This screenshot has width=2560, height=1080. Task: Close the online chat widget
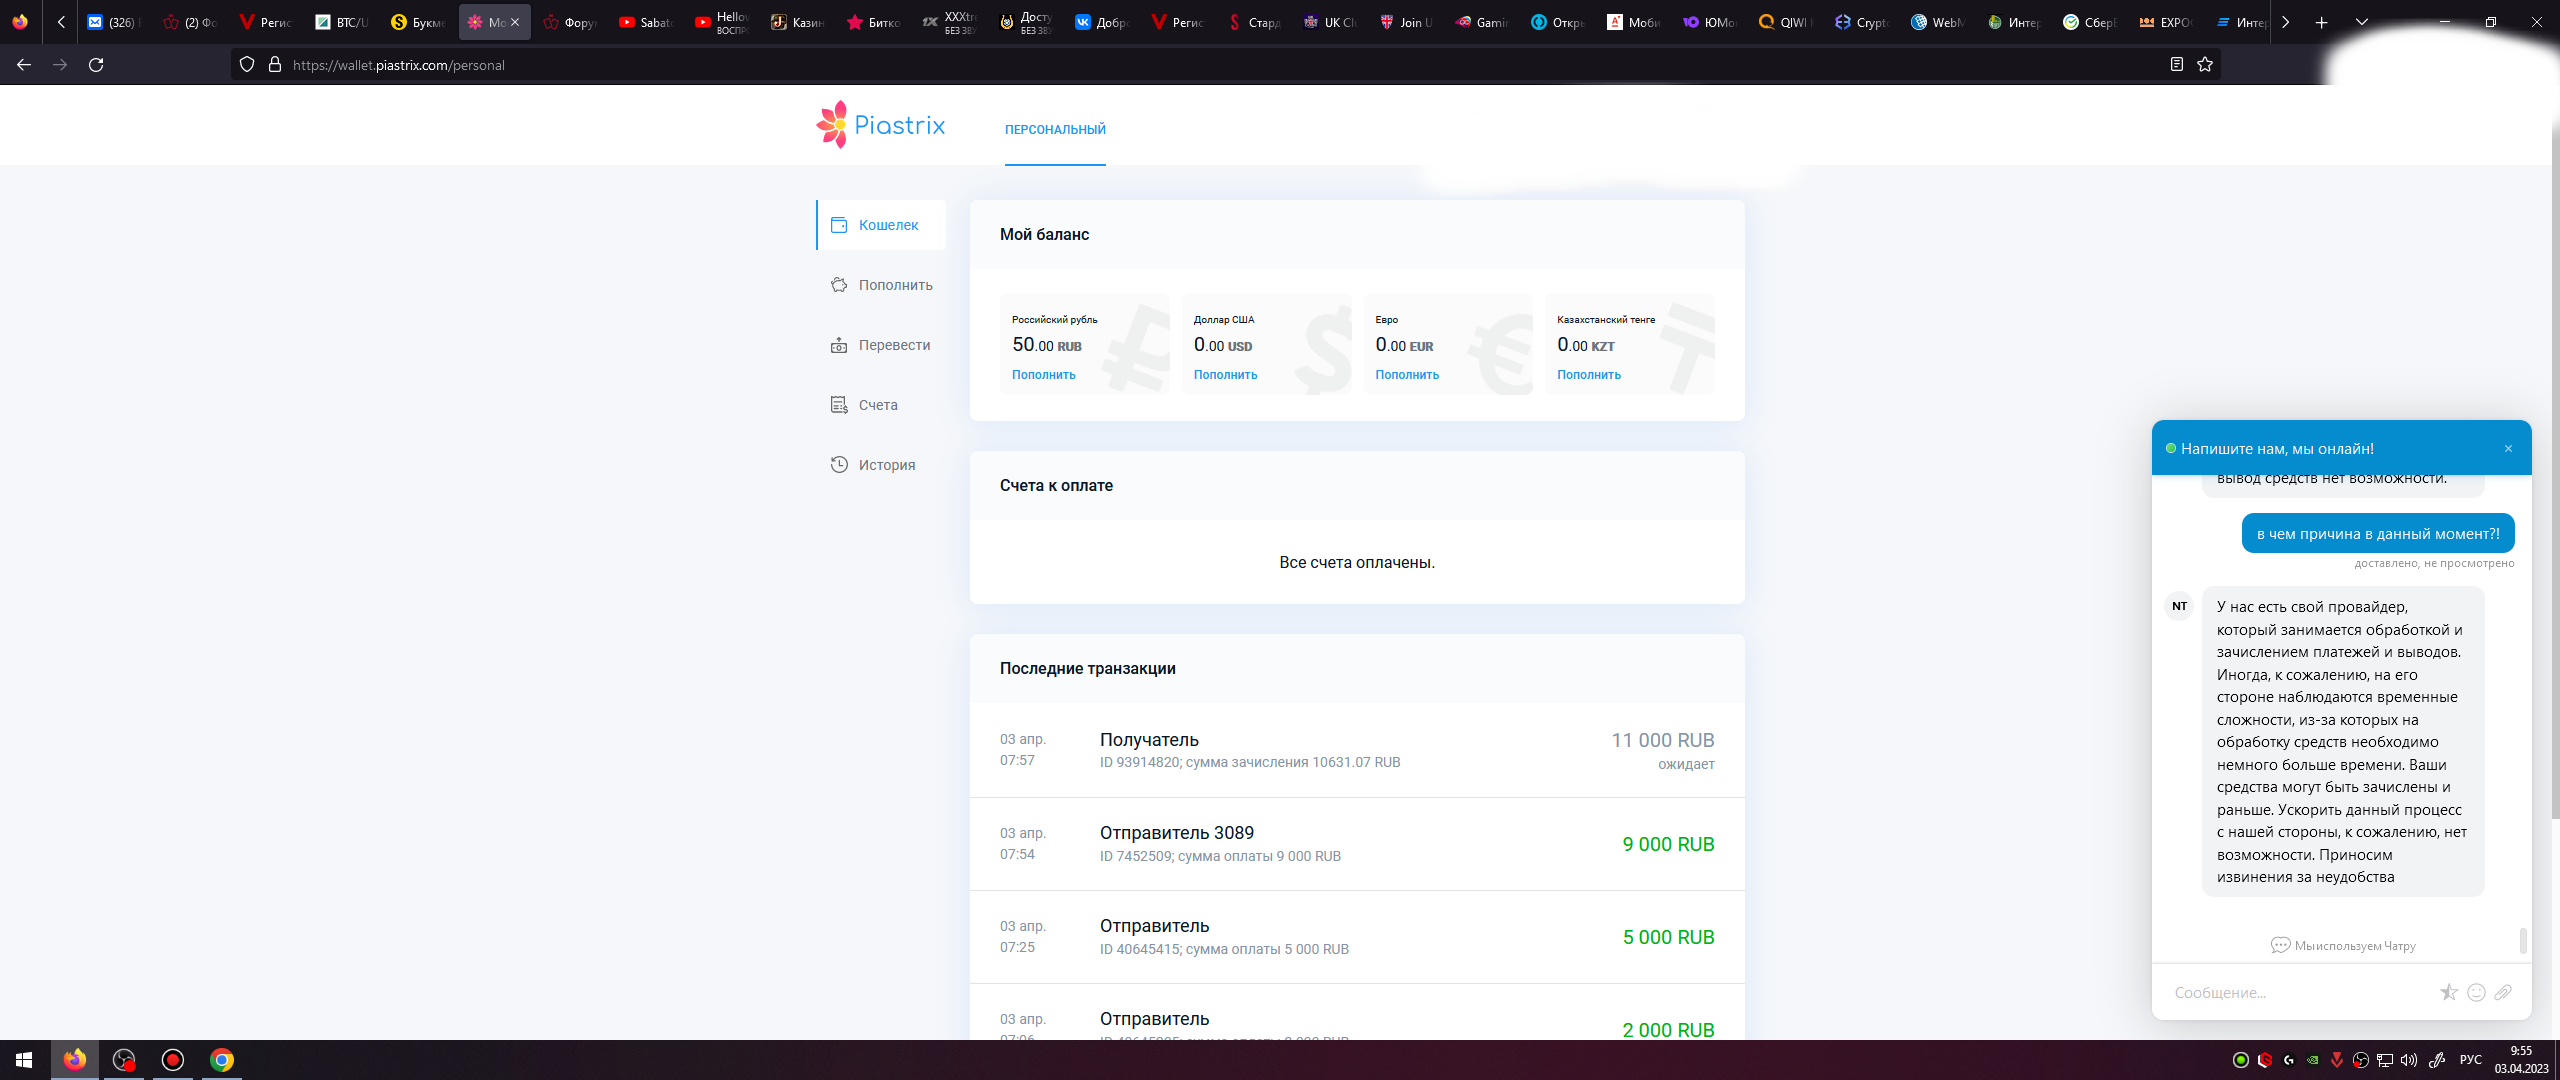click(2508, 449)
